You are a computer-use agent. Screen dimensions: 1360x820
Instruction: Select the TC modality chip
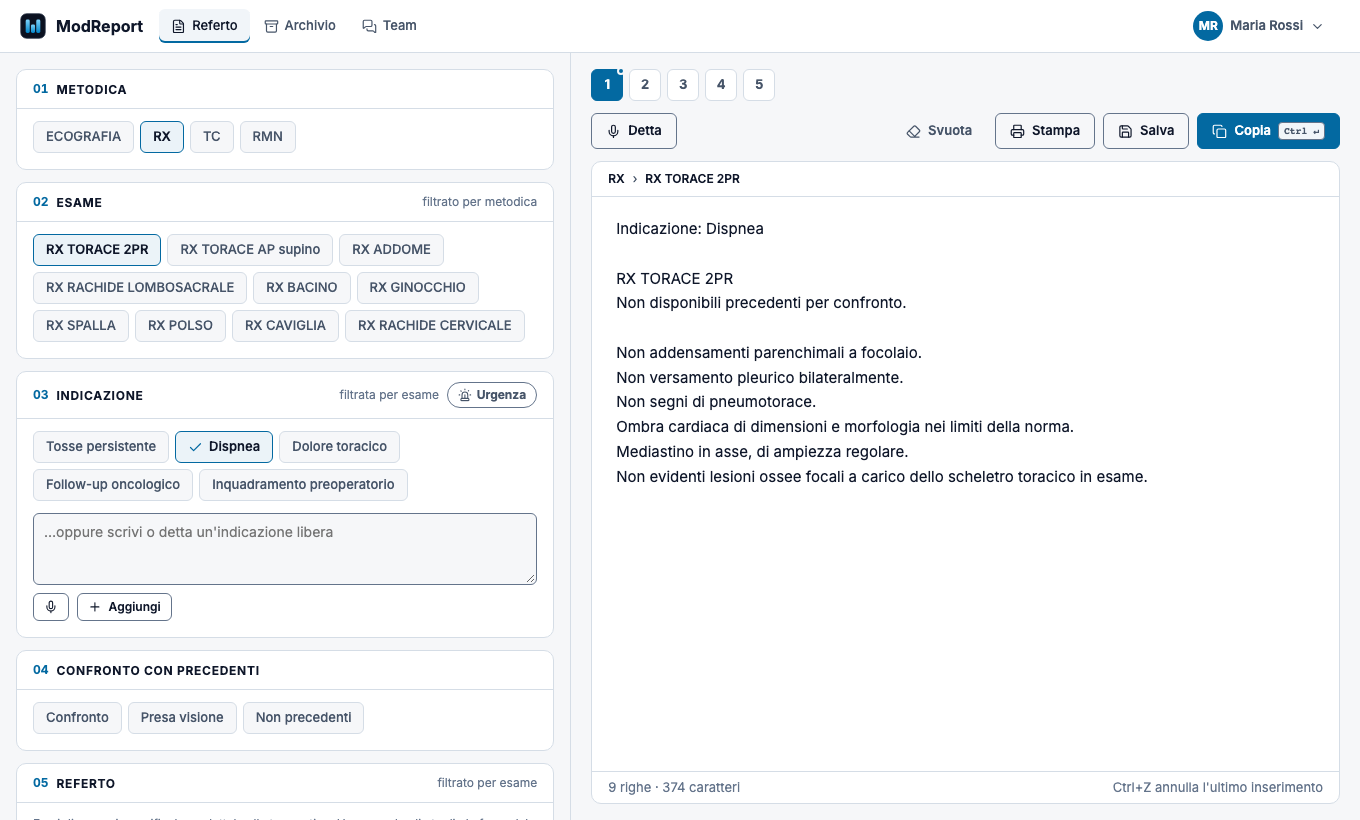point(212,137)
